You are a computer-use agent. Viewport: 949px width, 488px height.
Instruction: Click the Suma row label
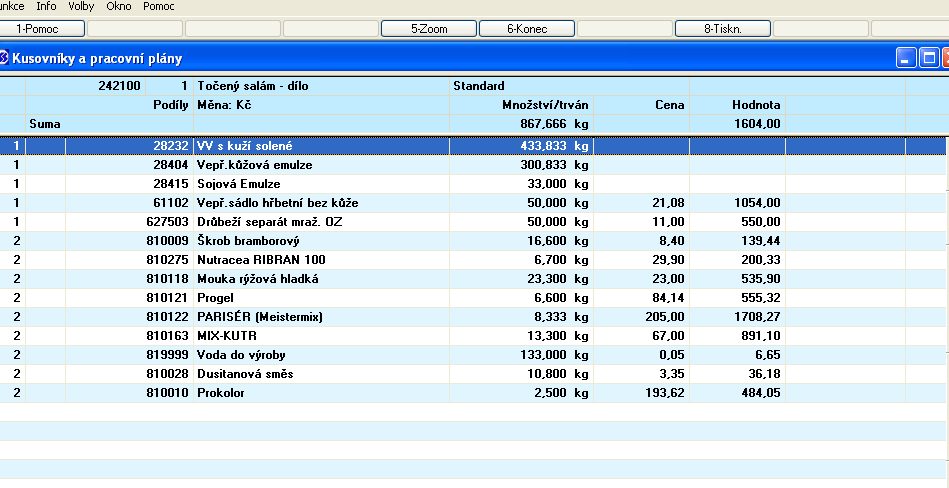click(45, 124)
